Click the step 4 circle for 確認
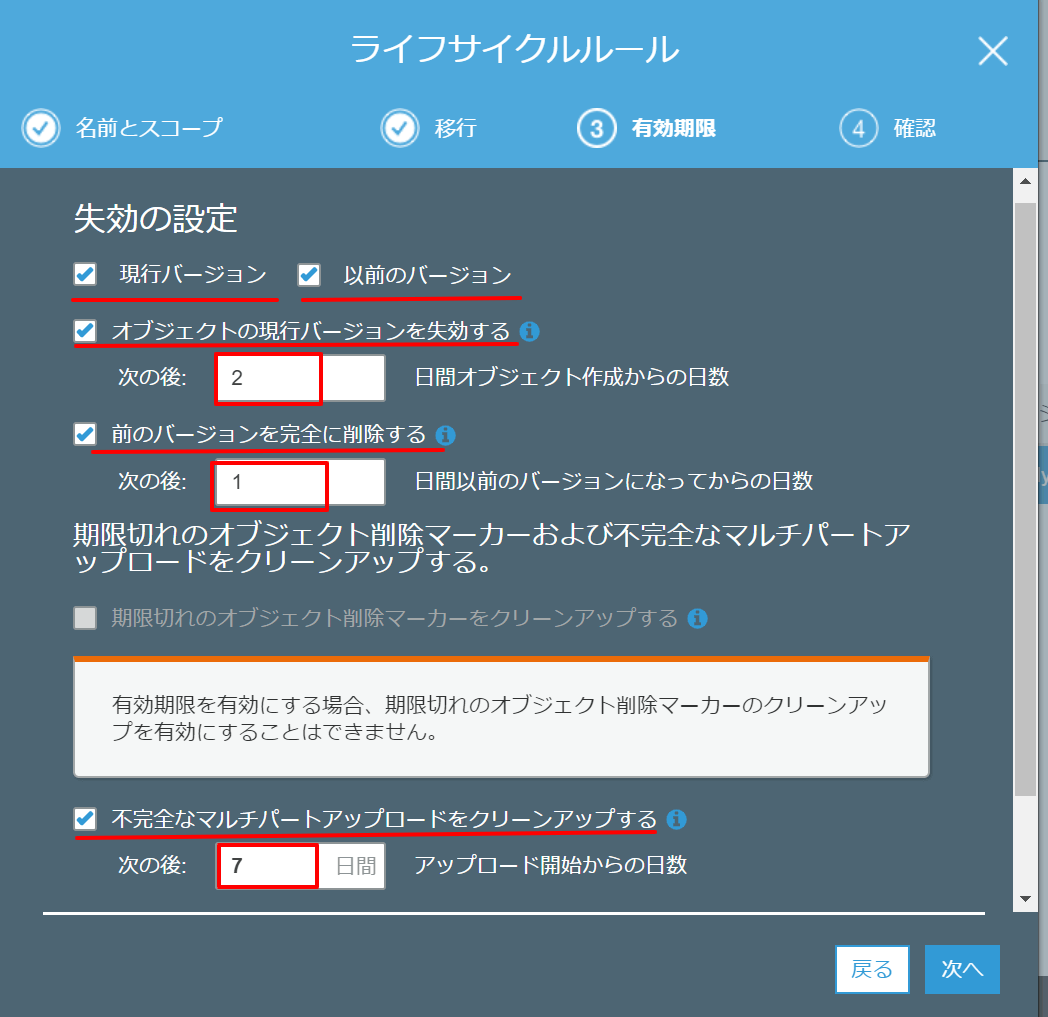The height and width of the screenshot is (1017, 1048). click(858, 128)
